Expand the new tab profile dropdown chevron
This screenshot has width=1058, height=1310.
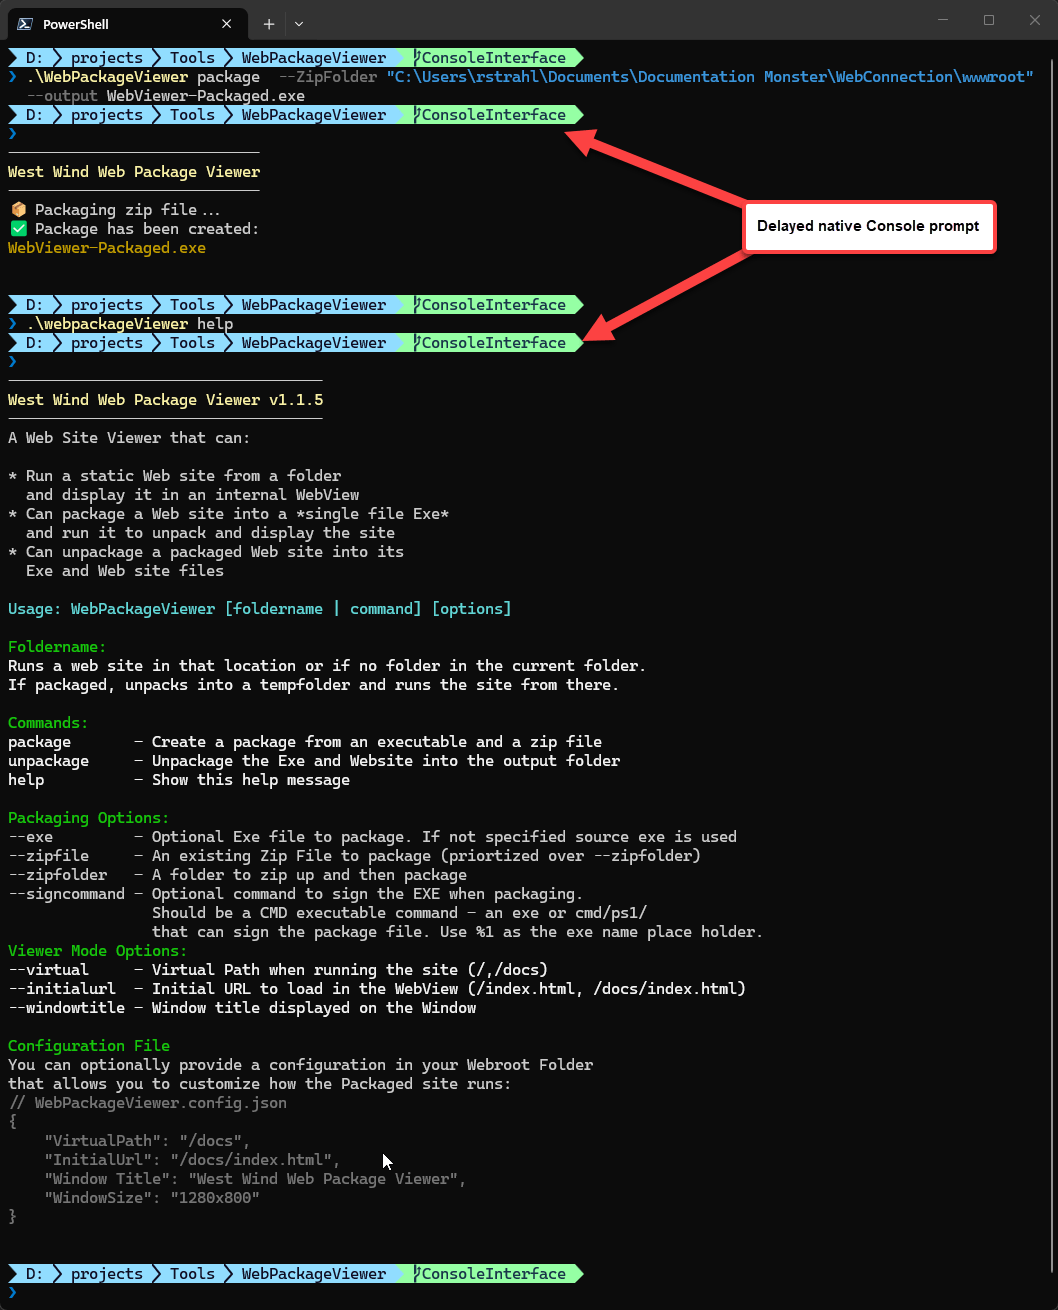pyautogui.click(x=299, y=24)
